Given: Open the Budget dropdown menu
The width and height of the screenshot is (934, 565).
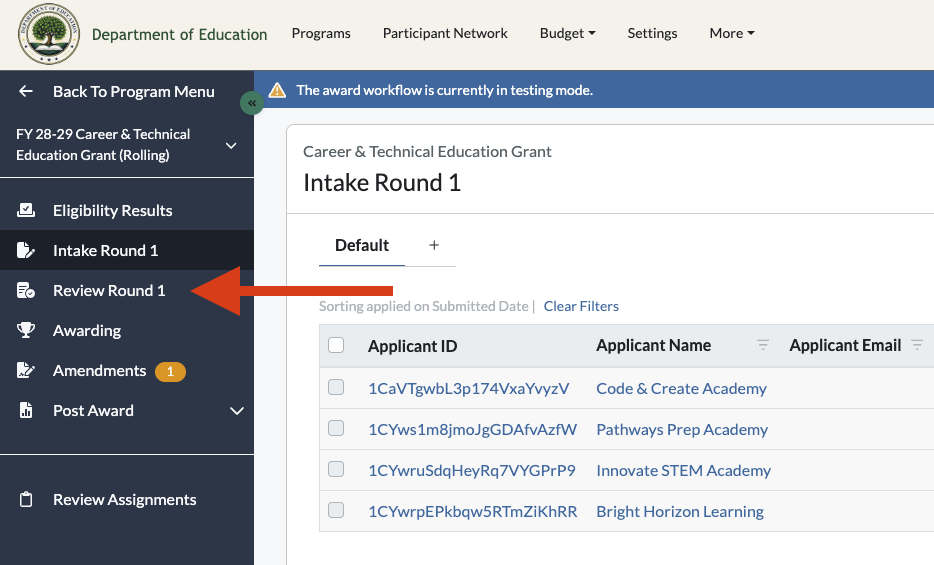Looking at the screenshot, I should tap(567, 33).
